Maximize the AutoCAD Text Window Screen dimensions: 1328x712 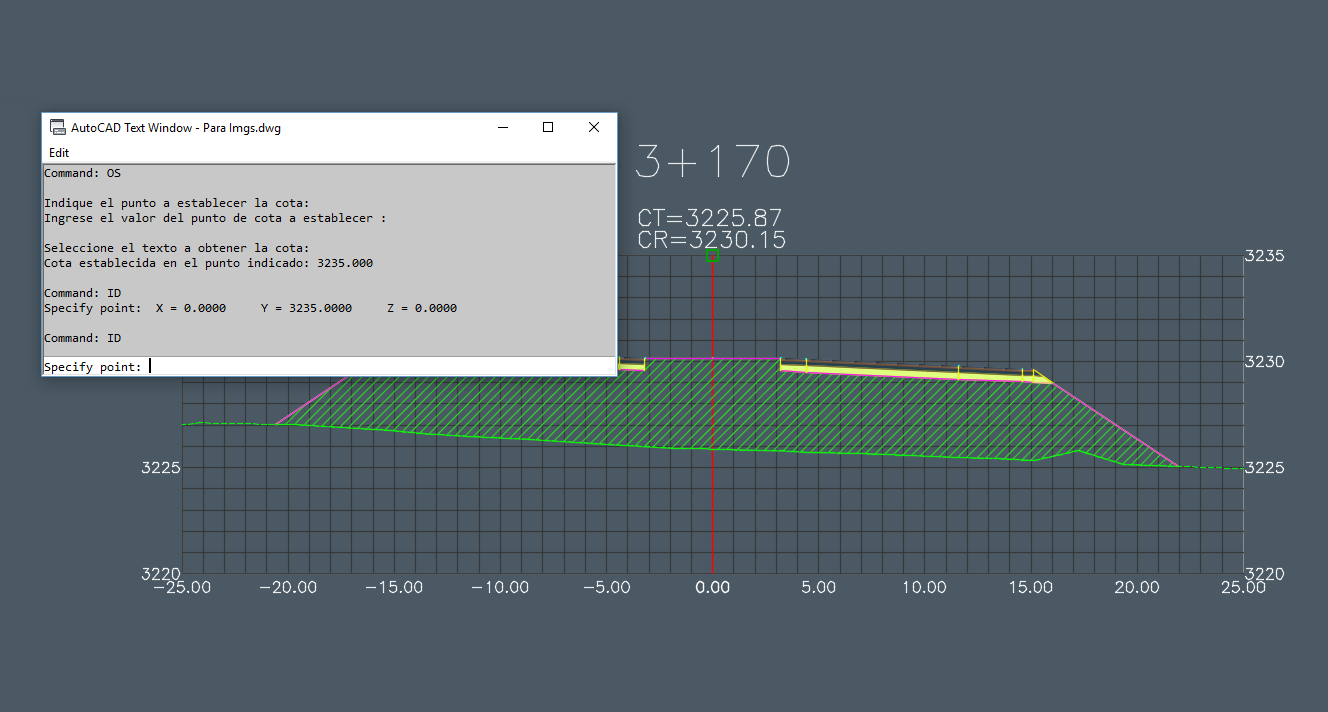pyautogui.click(x=548, y=127)
